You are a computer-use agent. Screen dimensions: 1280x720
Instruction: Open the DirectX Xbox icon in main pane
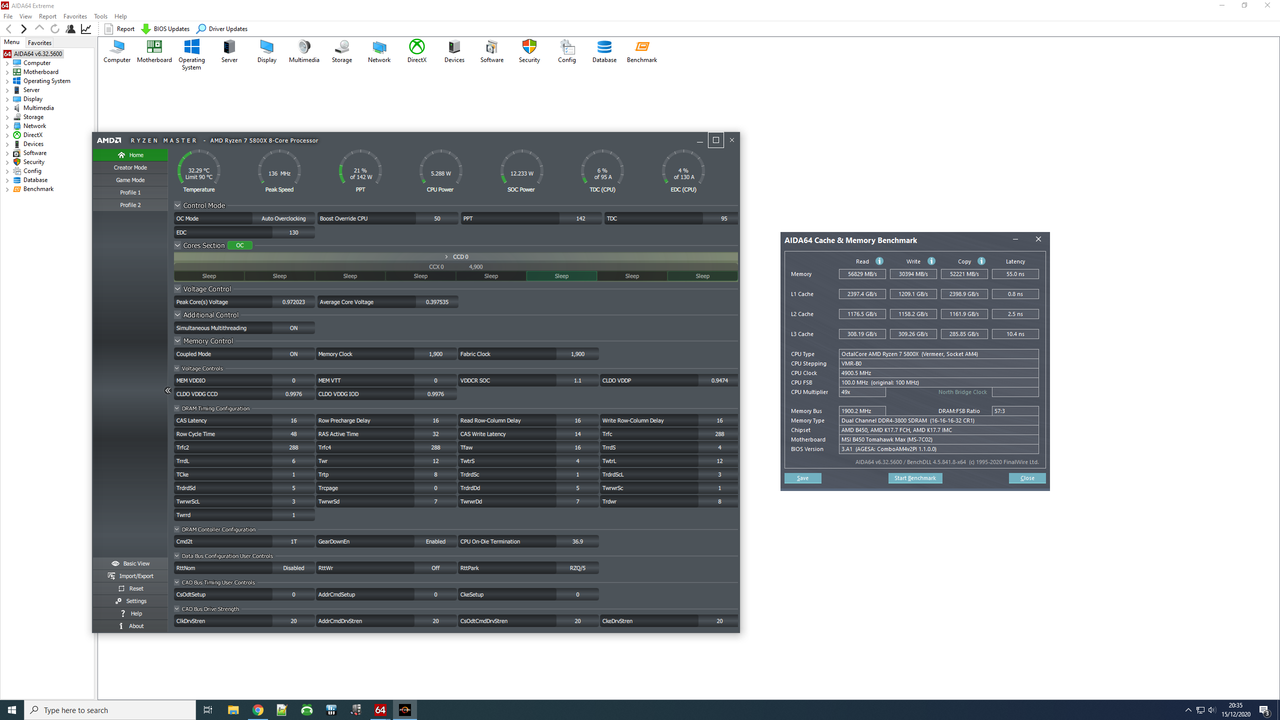(417, 47)
